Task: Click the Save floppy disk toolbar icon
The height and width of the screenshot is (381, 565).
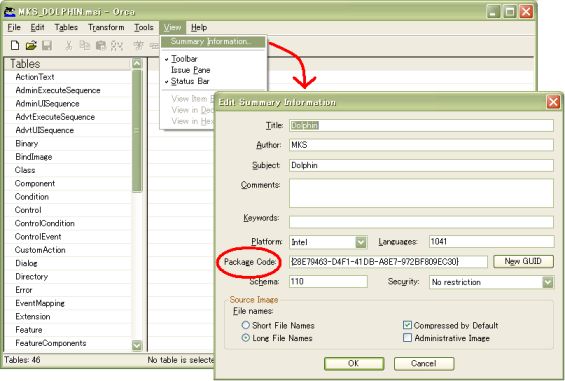Action: pos(47,45)
